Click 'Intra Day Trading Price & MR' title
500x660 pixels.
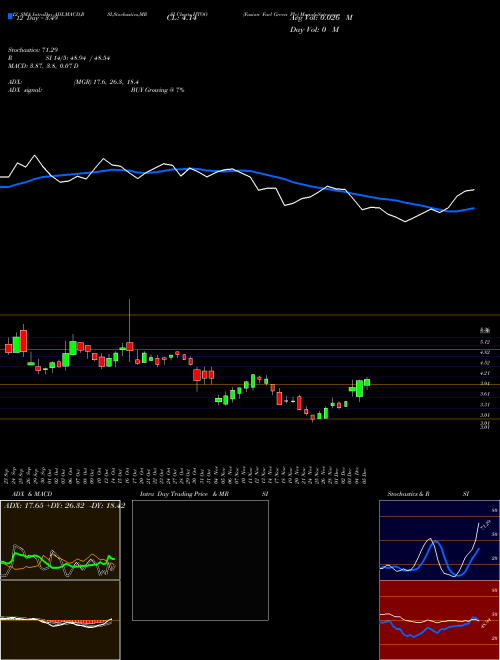(x=184, y=494)
